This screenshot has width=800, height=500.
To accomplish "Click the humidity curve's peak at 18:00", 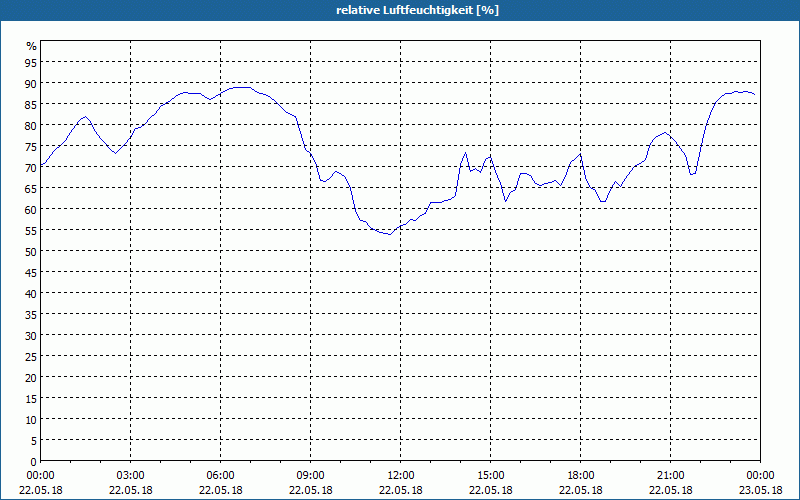I will click(580, 154).
